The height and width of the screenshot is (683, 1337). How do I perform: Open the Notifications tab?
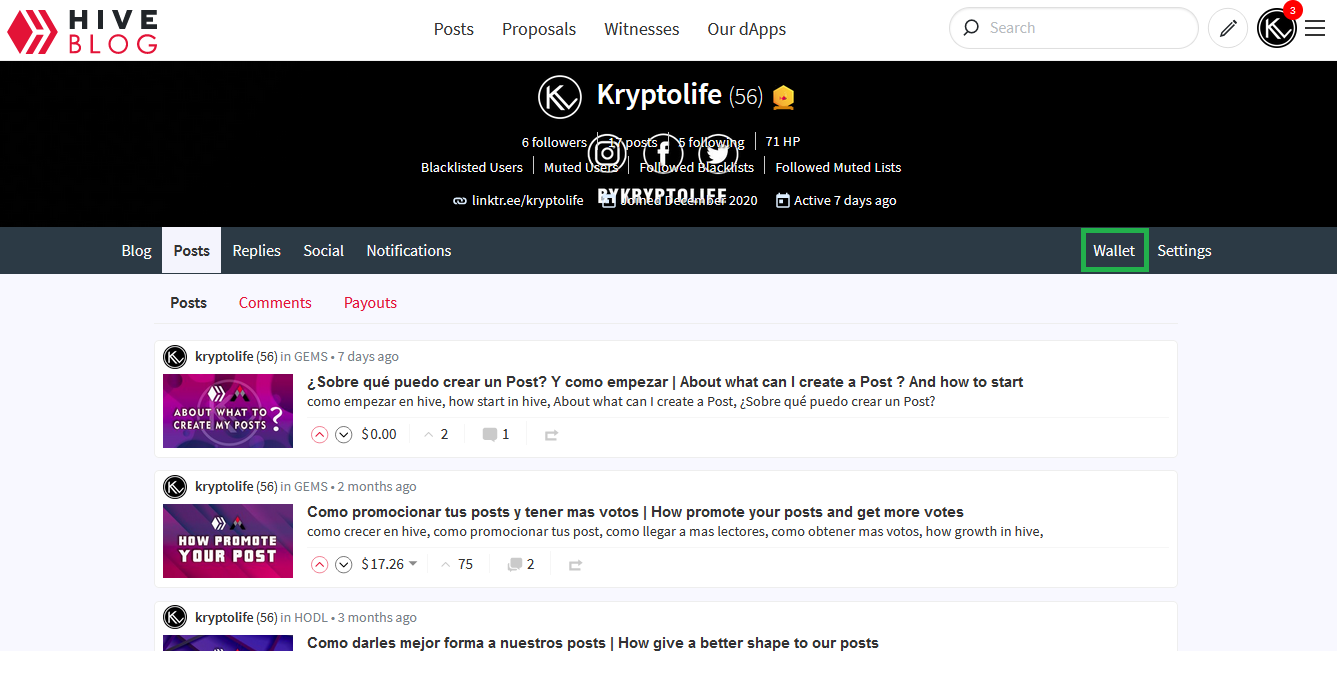pos(409,250)
